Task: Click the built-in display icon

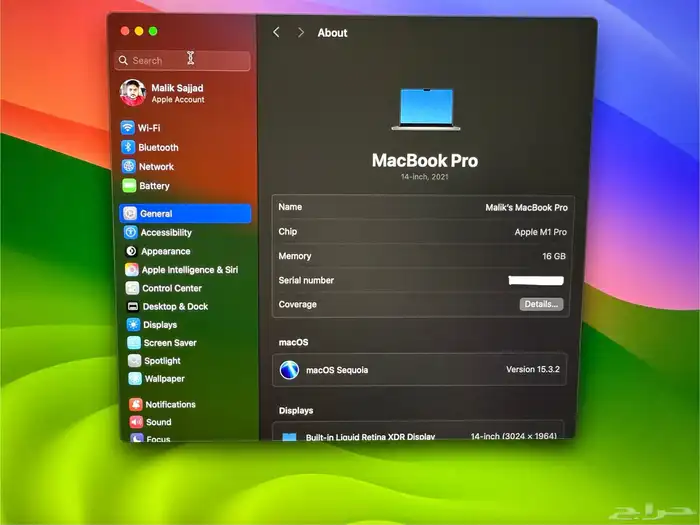Action: click(x=289, y=437)
